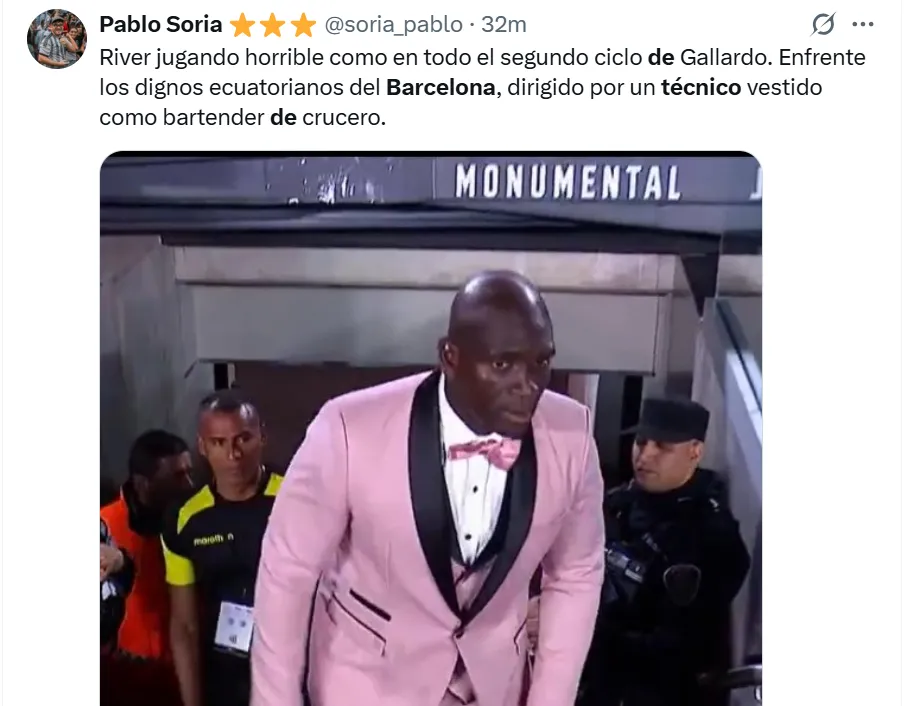Click the @soria_pablo handle
Screen dimensions: 921x706
point(394,25)
